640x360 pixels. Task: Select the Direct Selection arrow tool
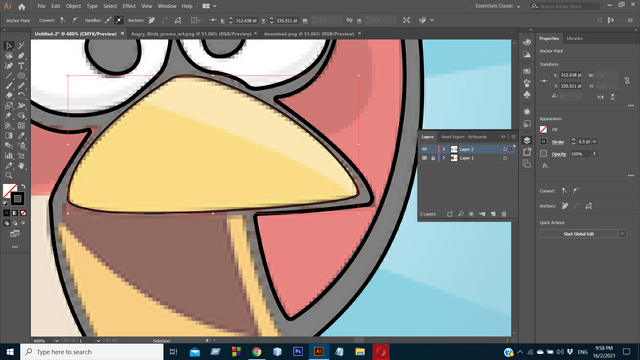(x=9, y=46)
